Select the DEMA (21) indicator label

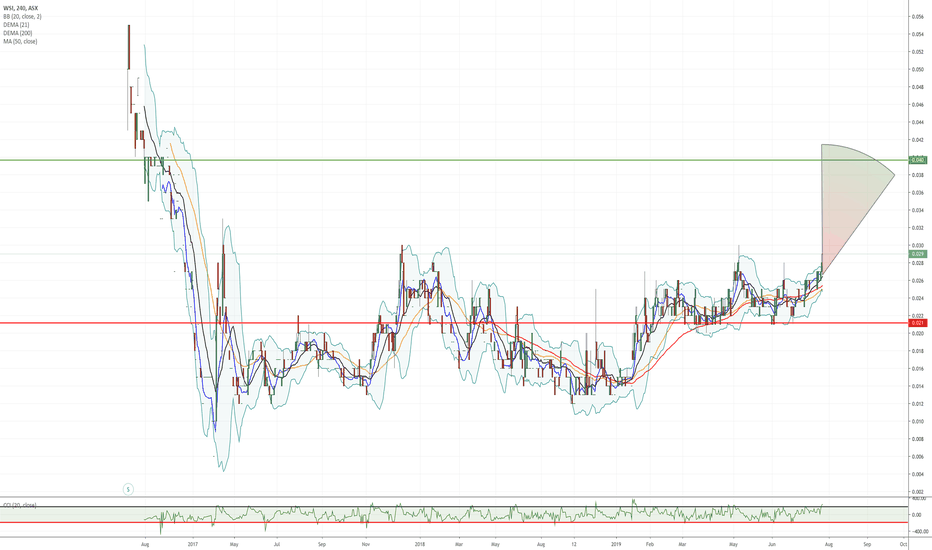pyautogui.click(x=16, y=25)
